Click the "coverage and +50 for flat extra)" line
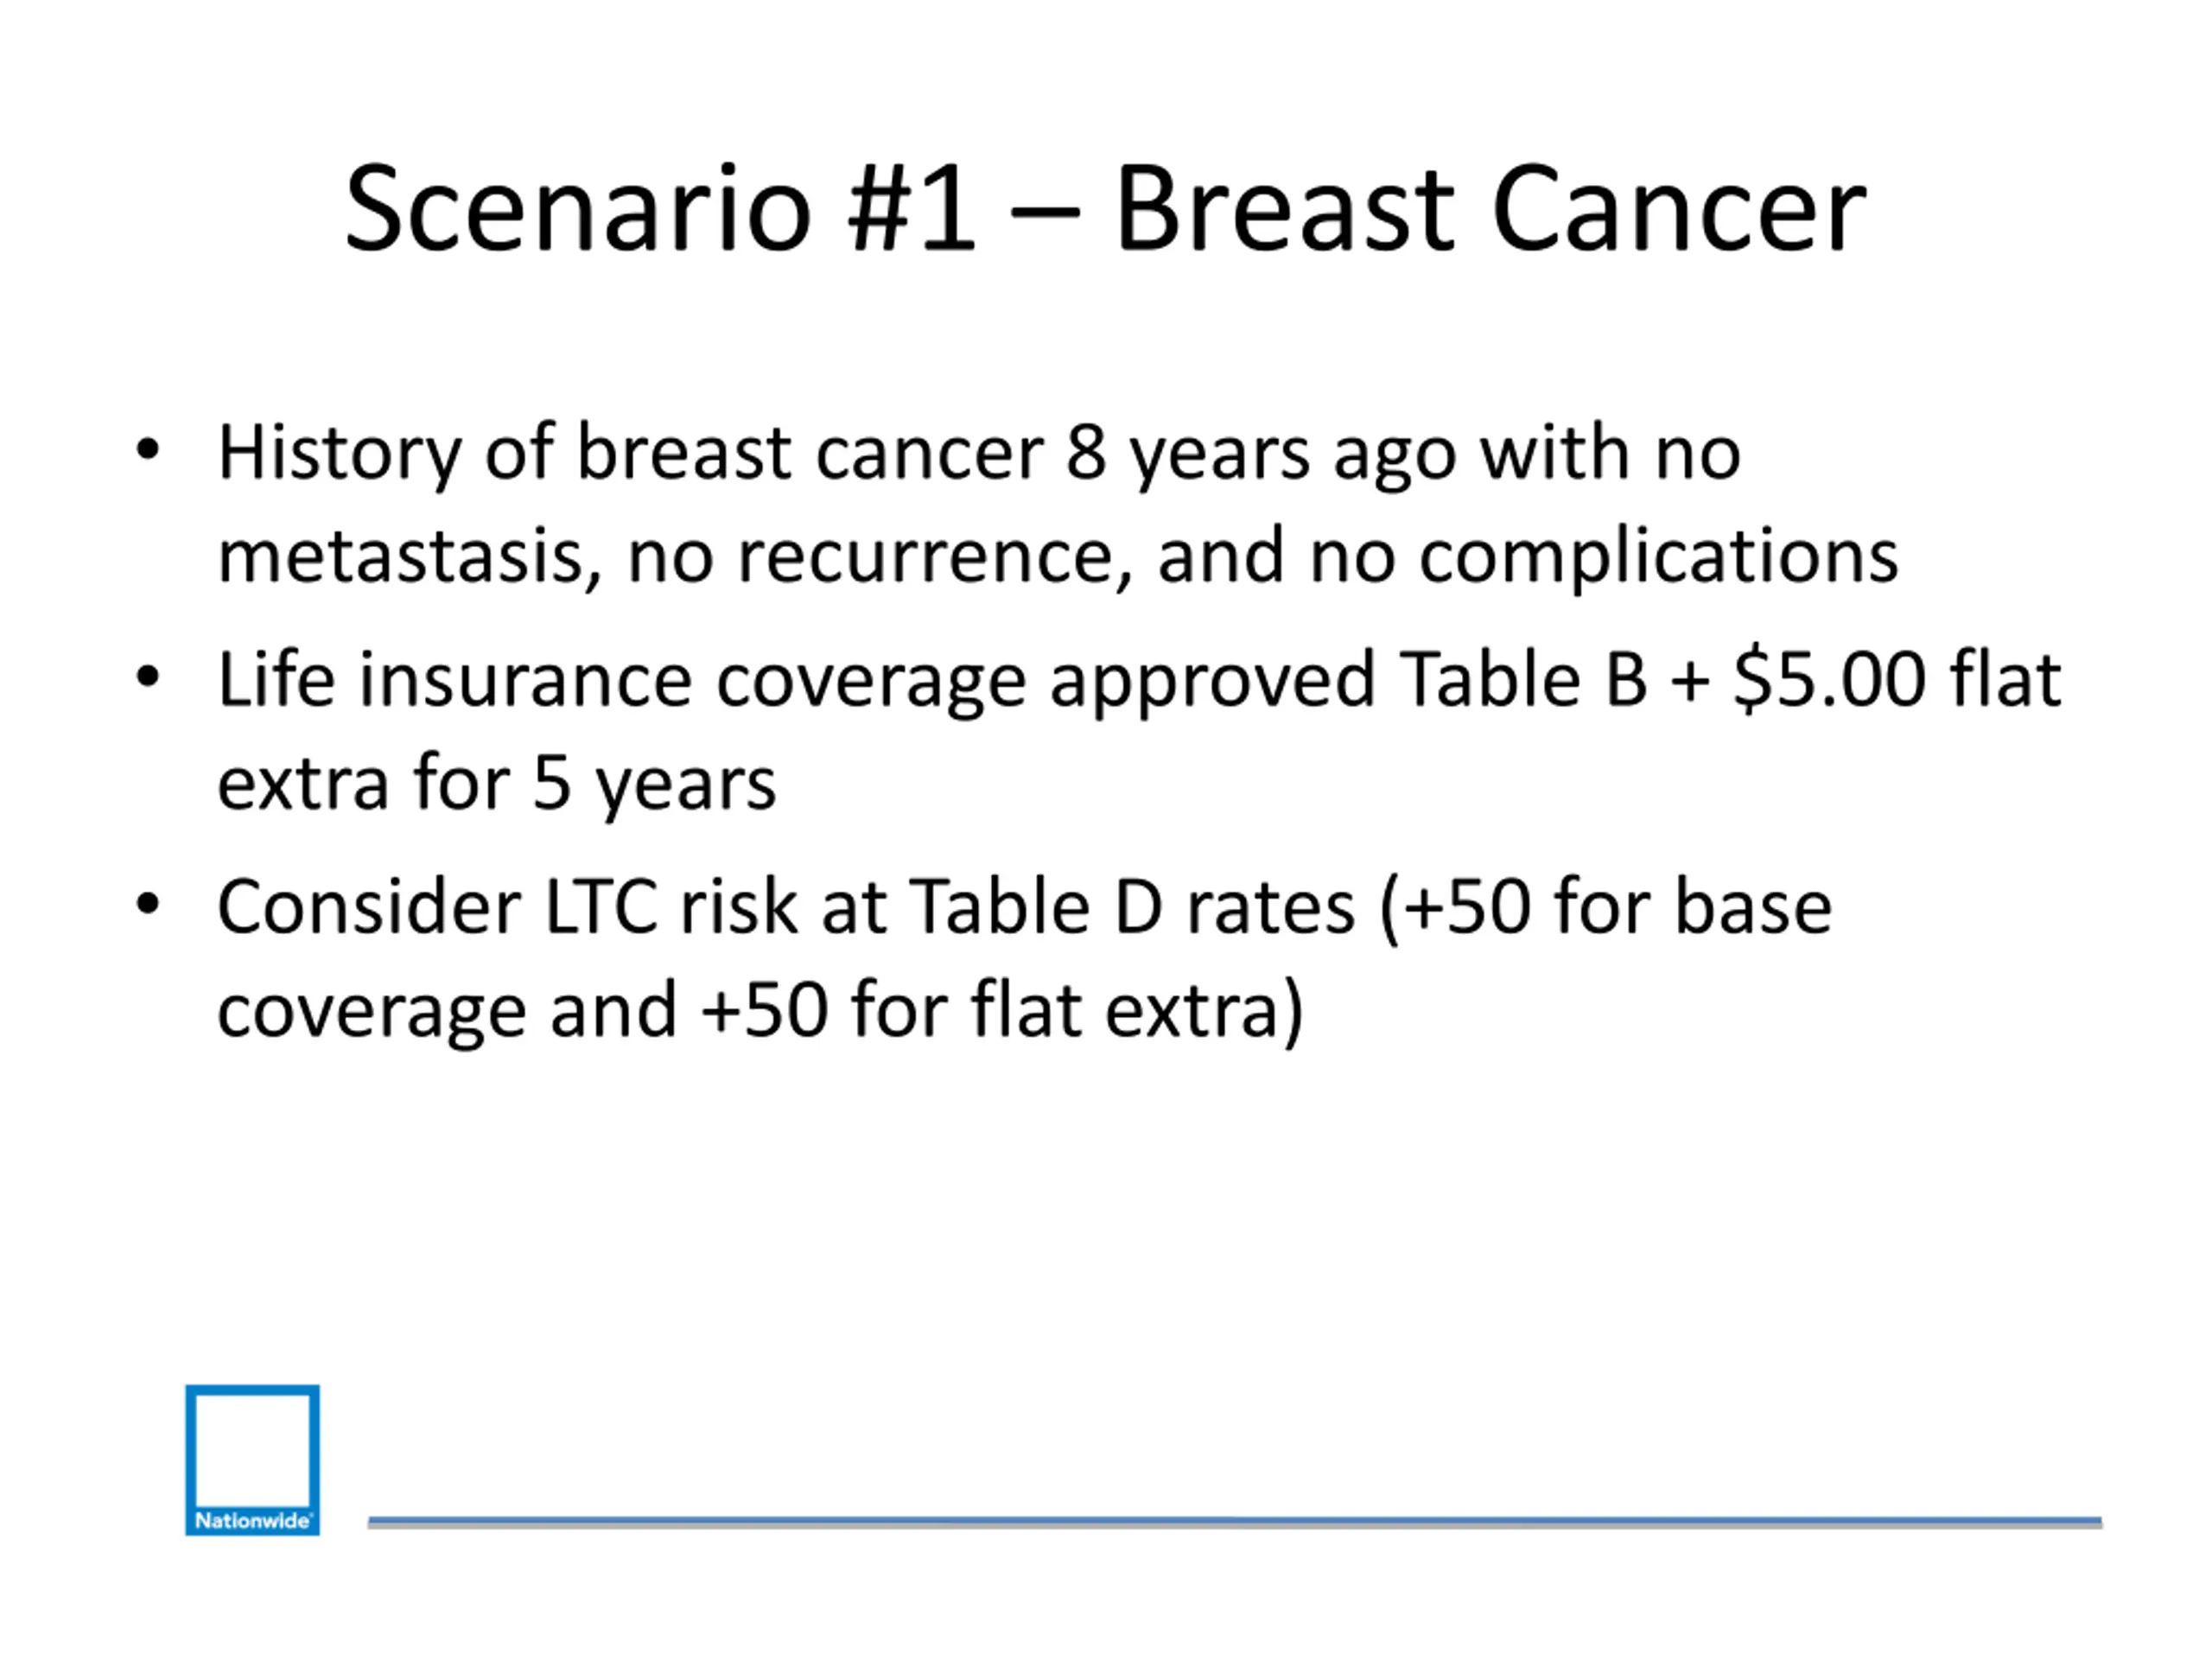2212x1659 pixels. [x=760, y=1011]
